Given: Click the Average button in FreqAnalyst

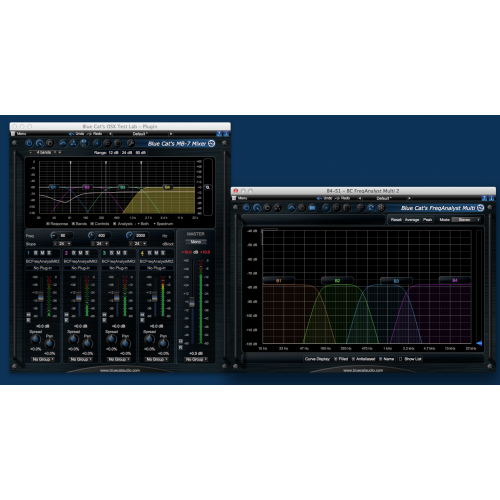Looking at the screenshot, I should [x=412, y=220].
